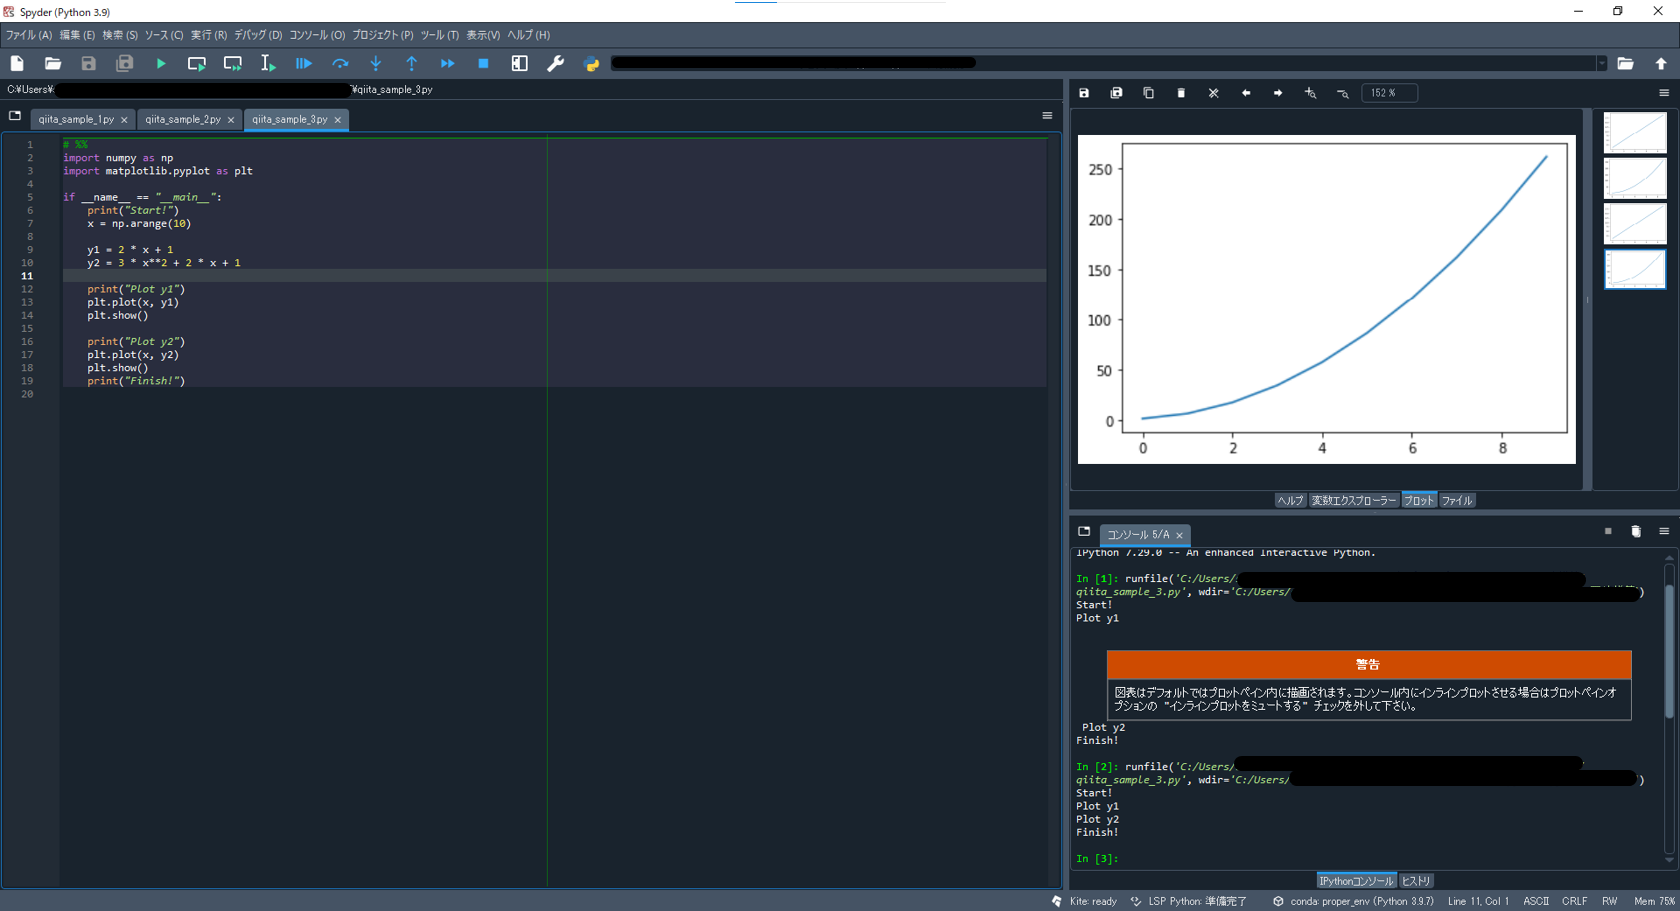
Task: Go to the previous plot
Action: (x=1246, y=92)
